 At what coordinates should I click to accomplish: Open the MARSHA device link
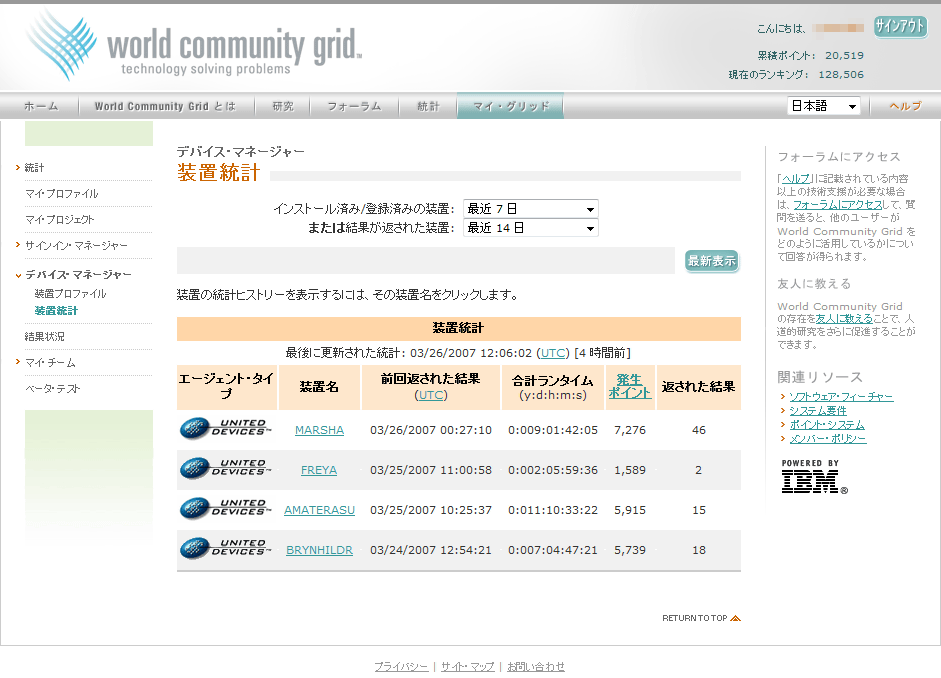pyautogui.click(x=319, y=430)
